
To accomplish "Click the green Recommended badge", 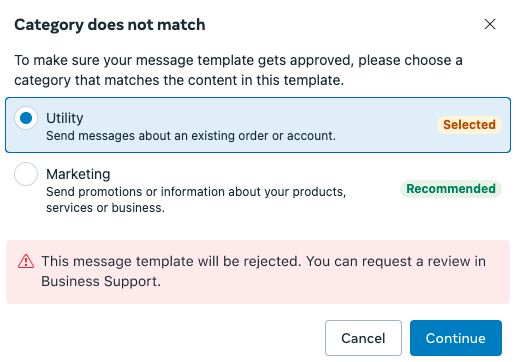I will 451,189.
